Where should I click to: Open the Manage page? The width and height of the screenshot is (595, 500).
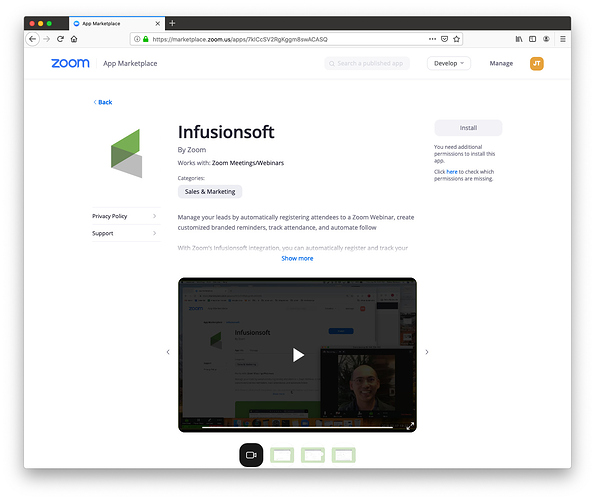pyautogui.click(x=501, y=63)
